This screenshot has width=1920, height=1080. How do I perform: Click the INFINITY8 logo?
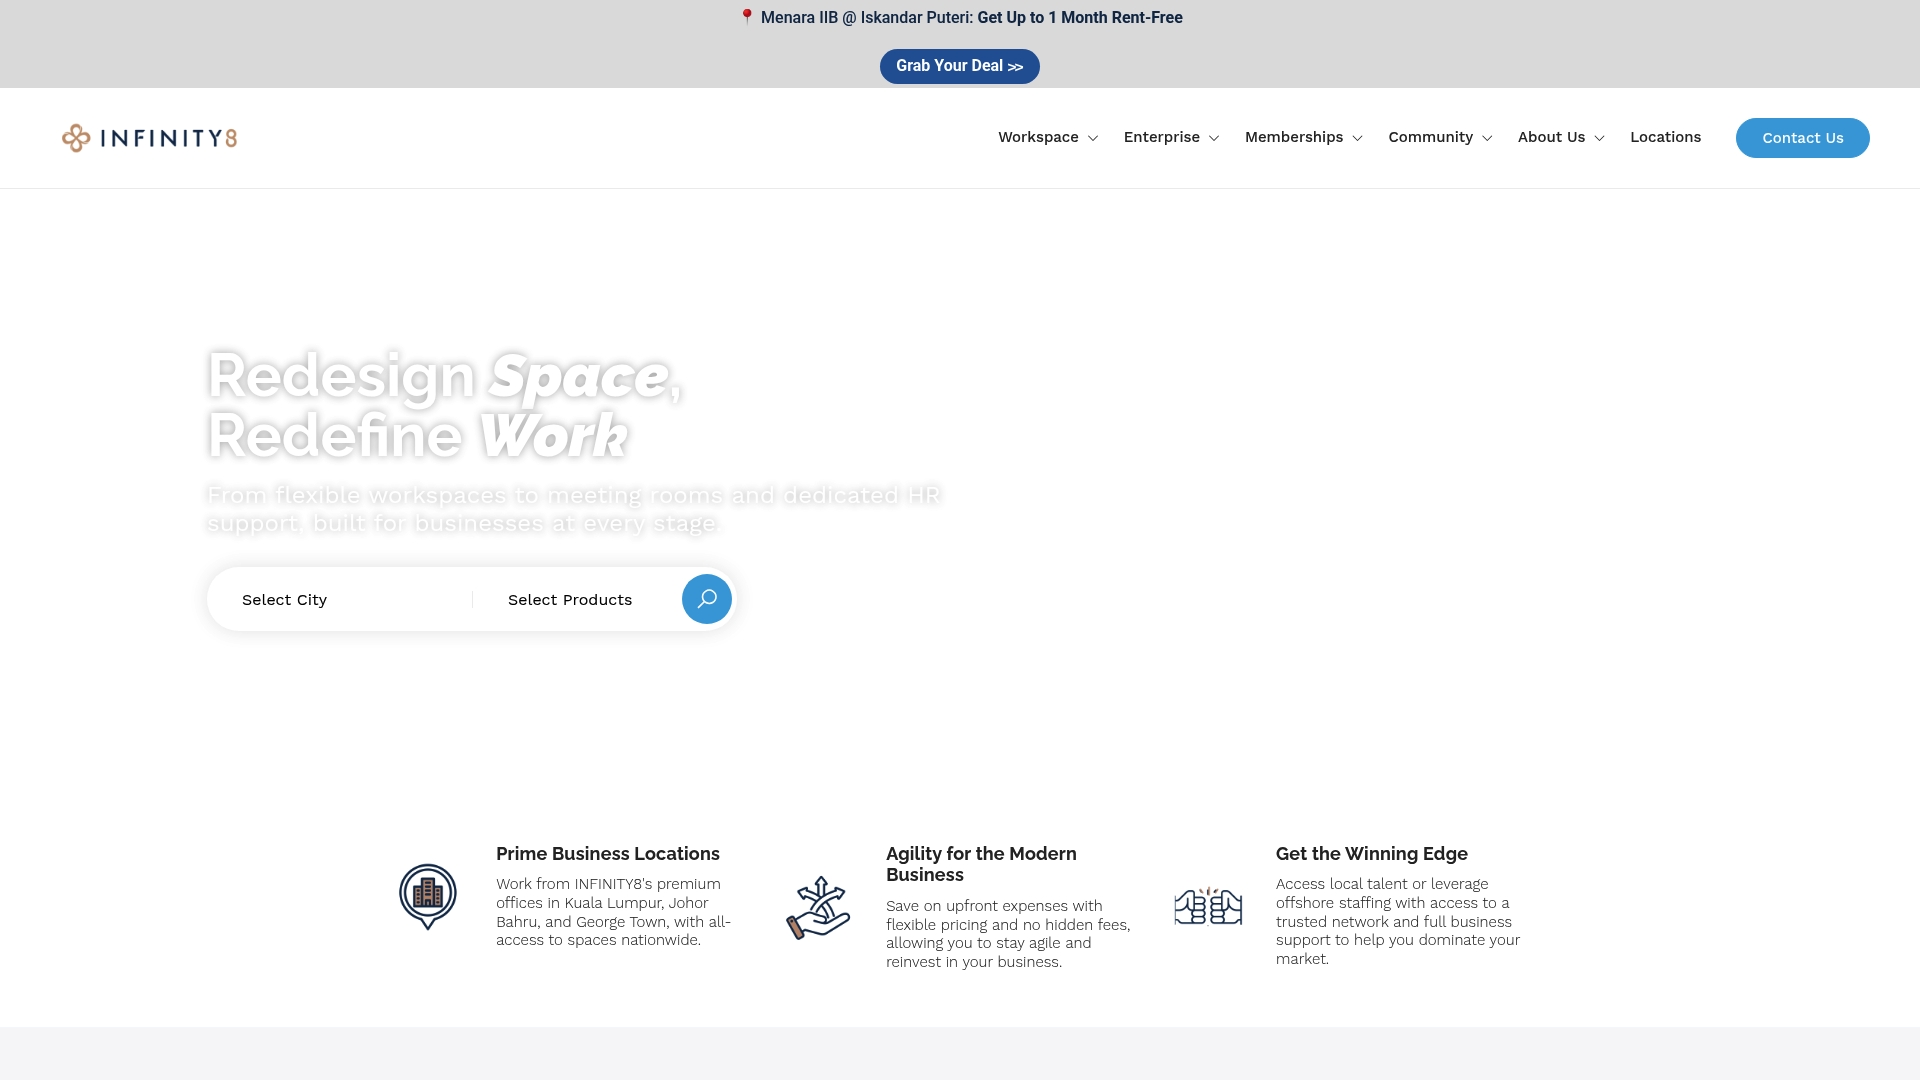[149, 138]
